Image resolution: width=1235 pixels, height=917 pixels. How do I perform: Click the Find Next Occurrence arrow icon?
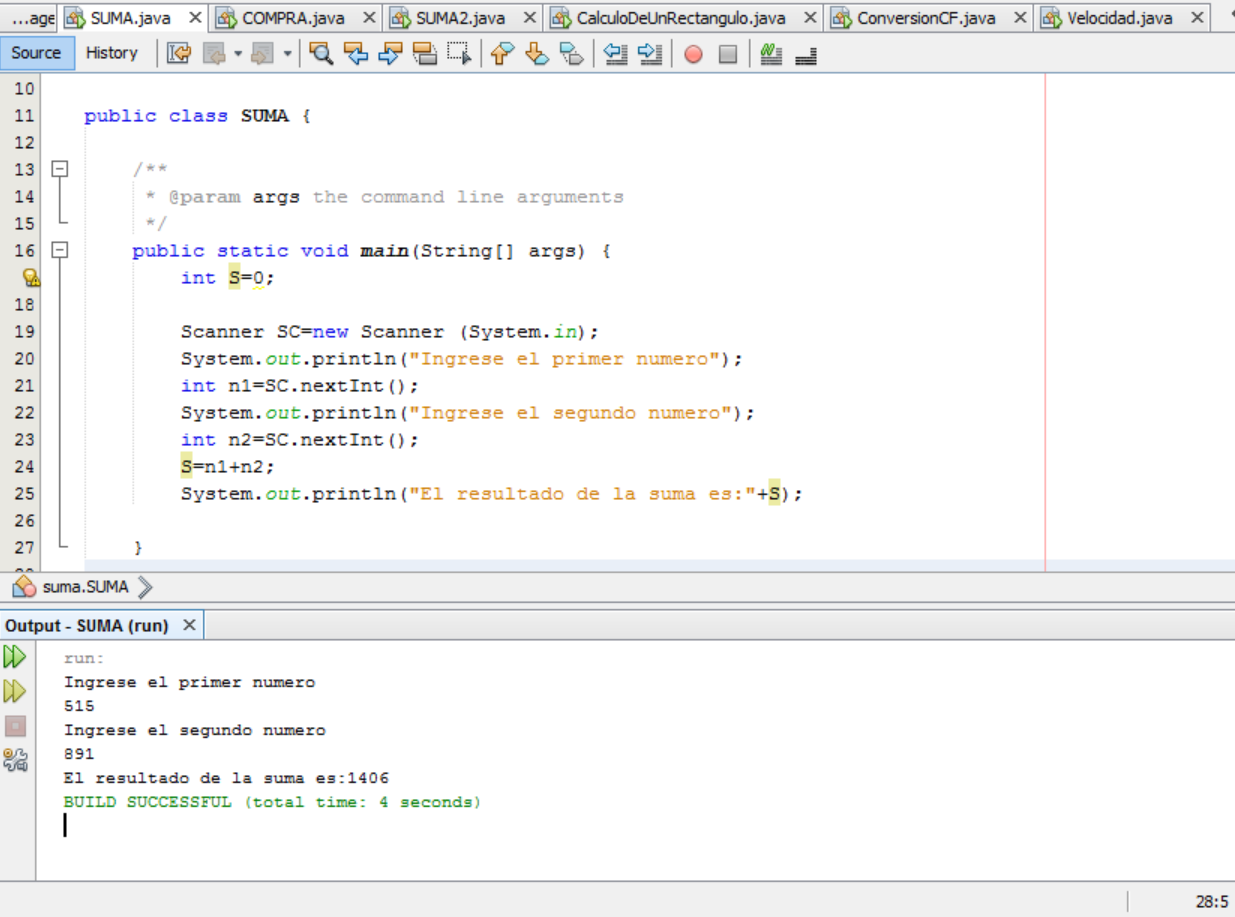pyautogui.click(x=393, y=54)
